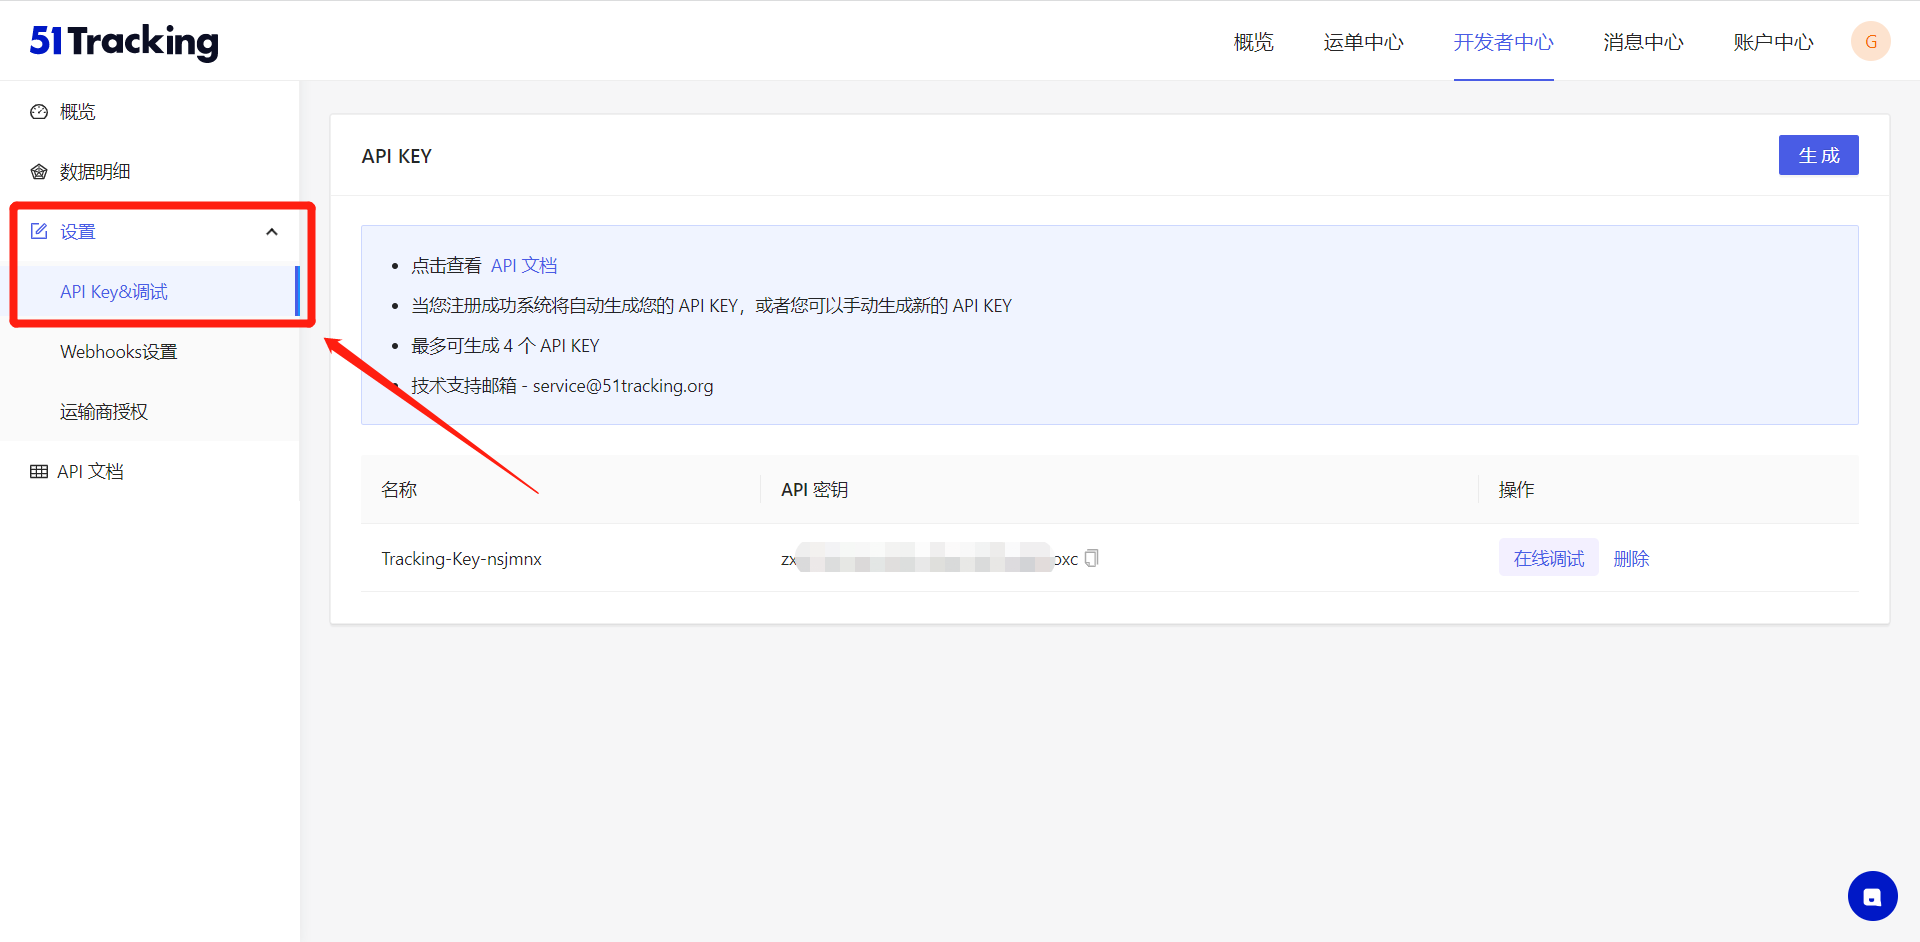The image size is (1920, 942).
Task: Click the 在线调试 button for Tracking-Key-nsjmnx
Action: click(x=1548, y=558)
